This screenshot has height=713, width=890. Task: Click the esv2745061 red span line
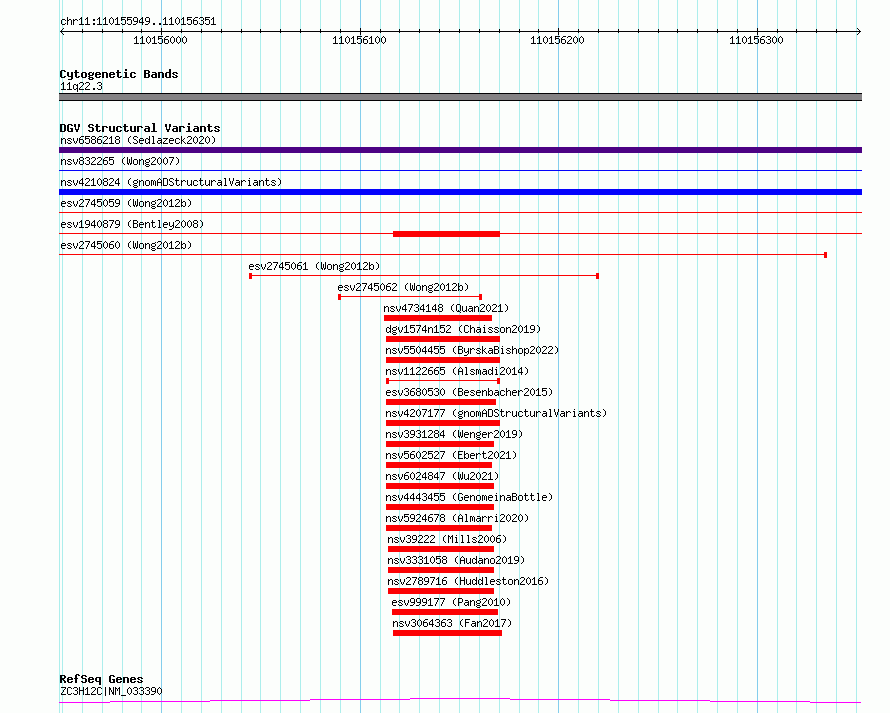point(424,276)
